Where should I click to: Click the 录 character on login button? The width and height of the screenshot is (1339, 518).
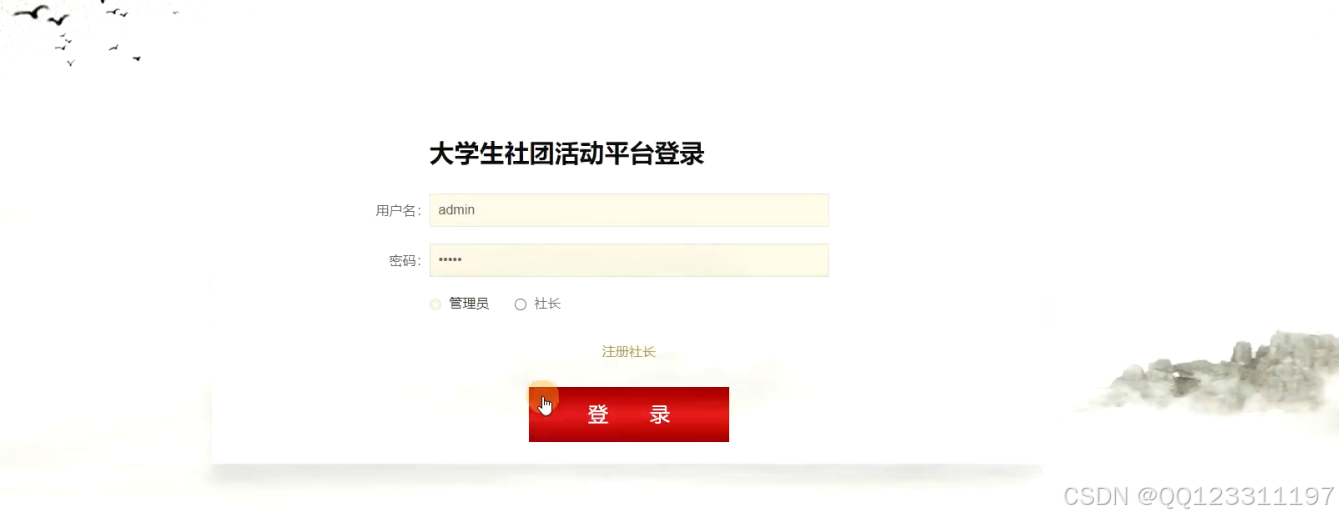(x=660, y=414)
